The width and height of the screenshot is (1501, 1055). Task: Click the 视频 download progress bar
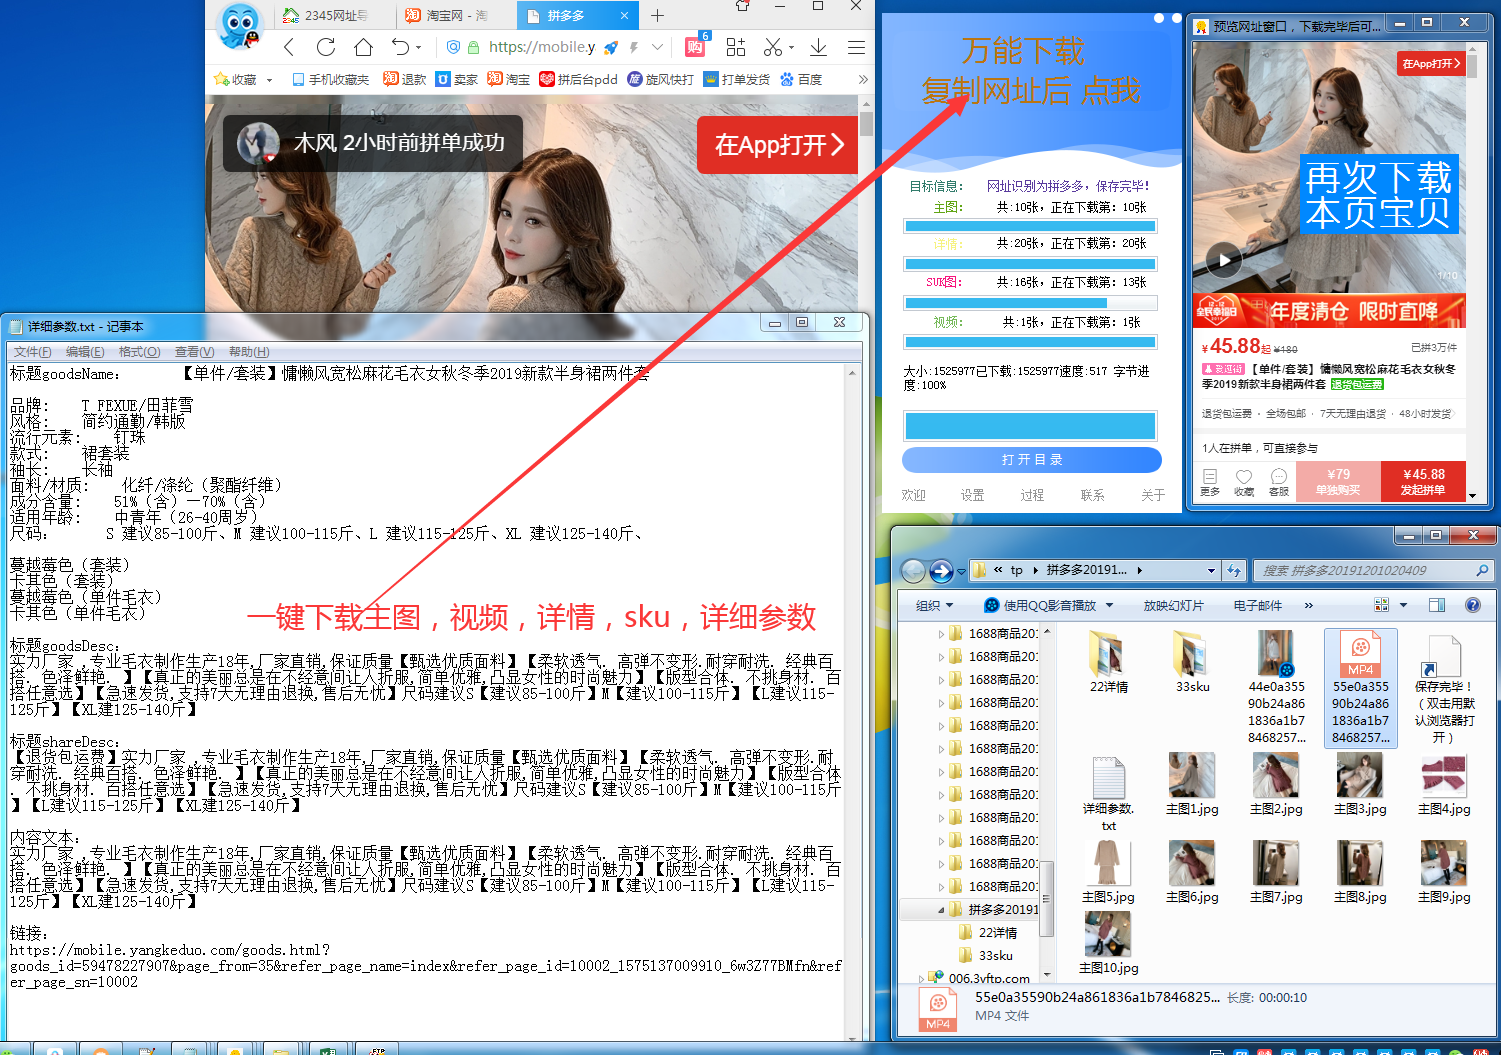coord(1030,342)
